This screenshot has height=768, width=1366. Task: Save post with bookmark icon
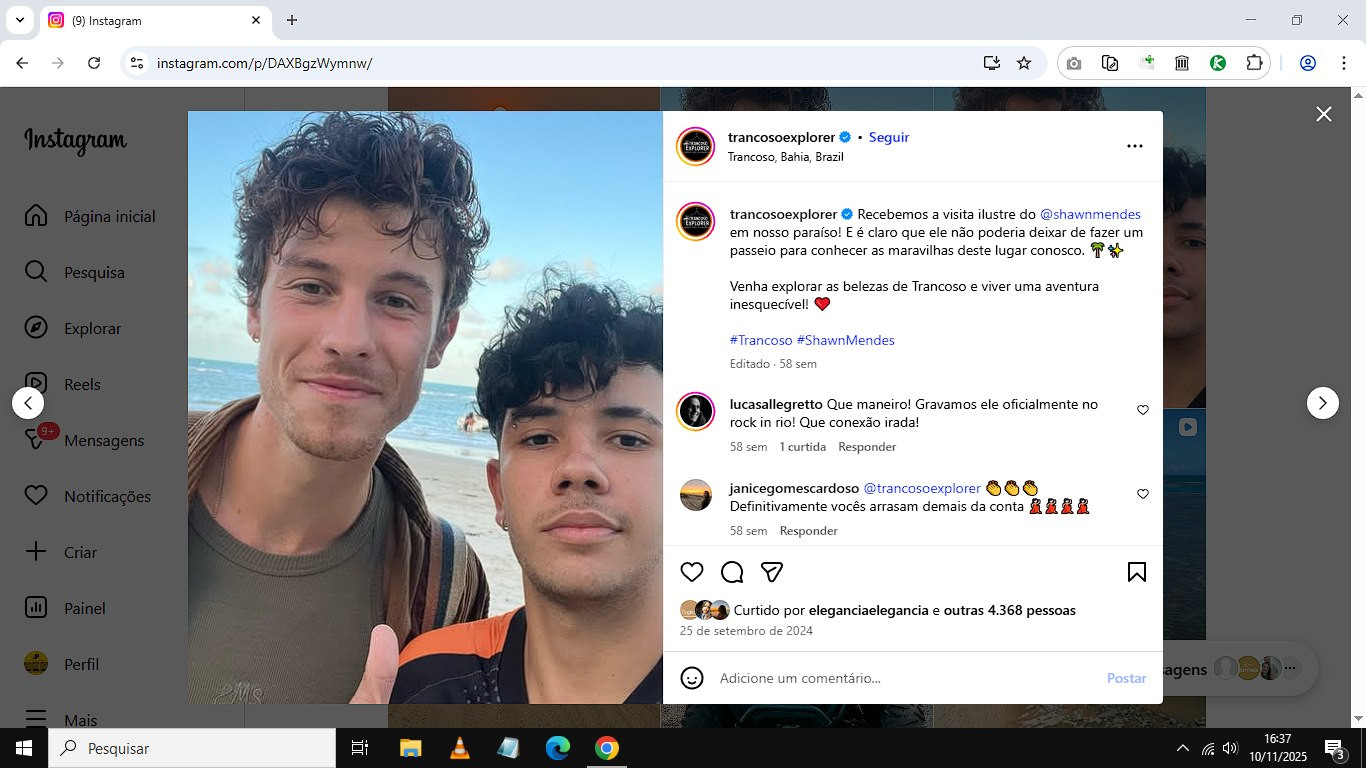click(1137, 572)
